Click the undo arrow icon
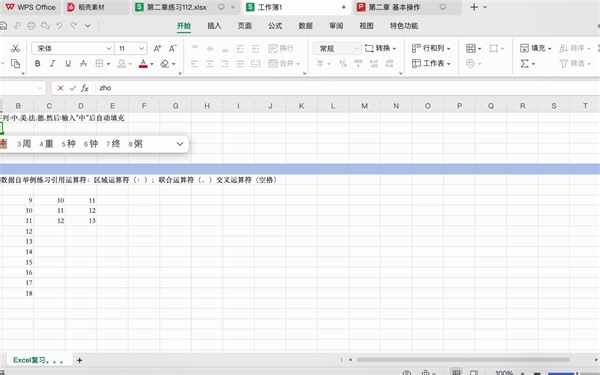This screenshot has height=375, width=600. pos(59,26)
